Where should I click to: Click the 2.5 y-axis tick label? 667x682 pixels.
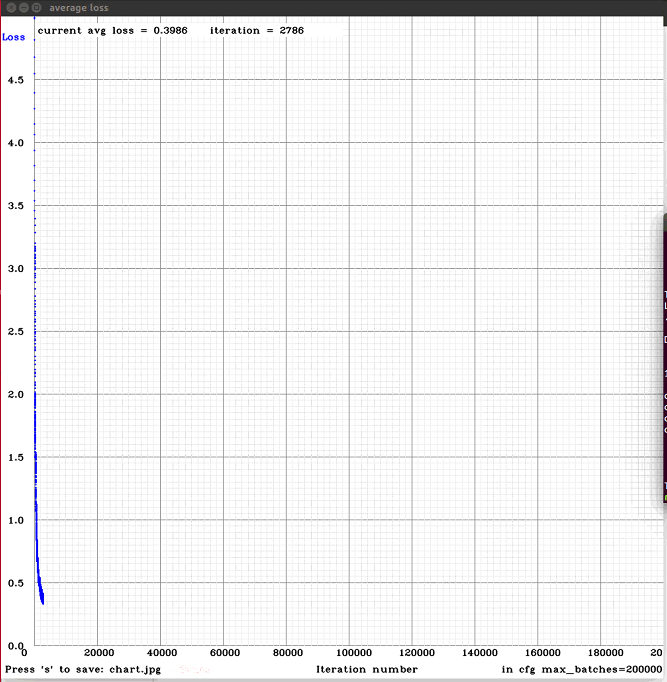(16, 331)
